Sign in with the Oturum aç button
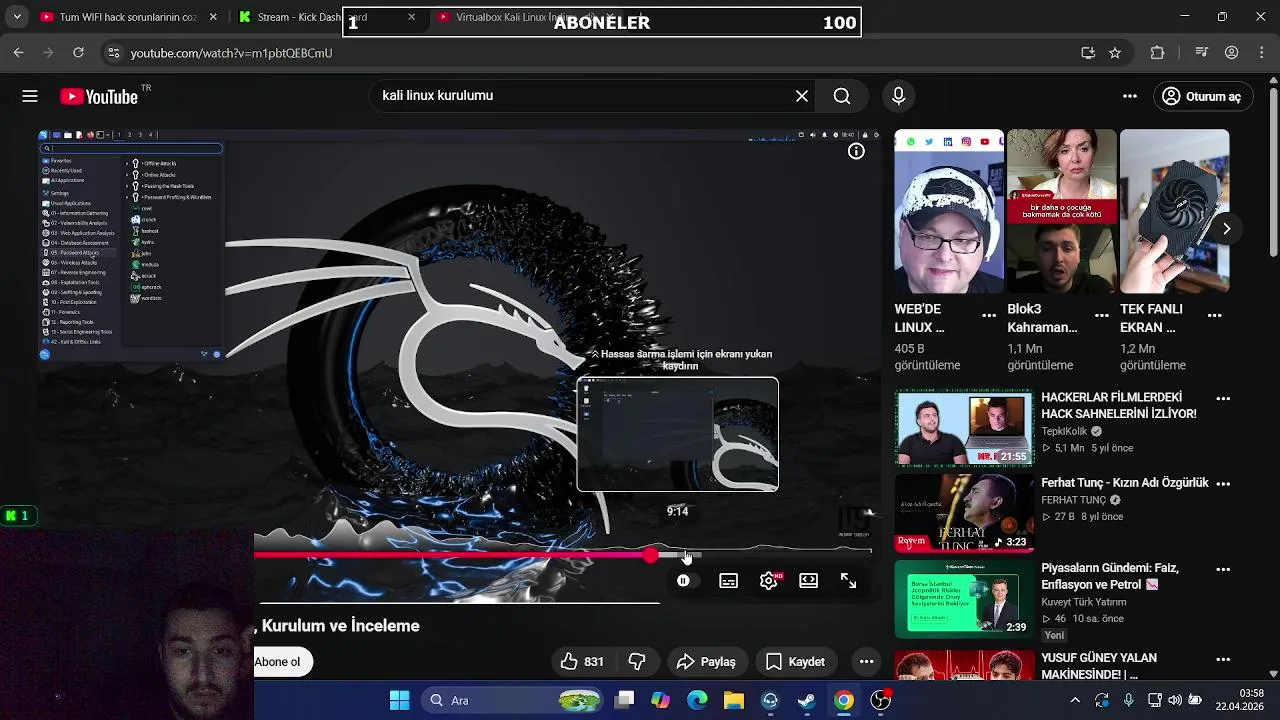The width and height of the screenshot is (1280, 720). click(x=1202, y=96)
